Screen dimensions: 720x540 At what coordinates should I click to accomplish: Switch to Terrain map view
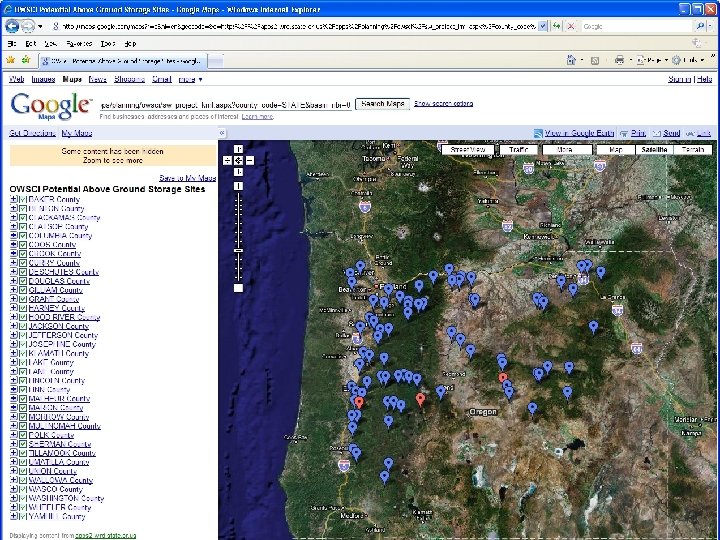pyautogui.click(x=692, y=150)
